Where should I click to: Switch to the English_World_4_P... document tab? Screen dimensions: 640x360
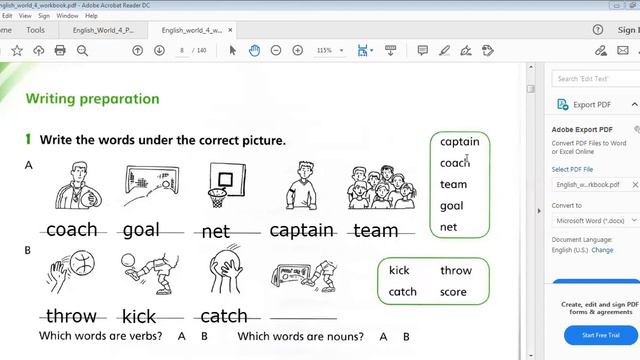103,30
